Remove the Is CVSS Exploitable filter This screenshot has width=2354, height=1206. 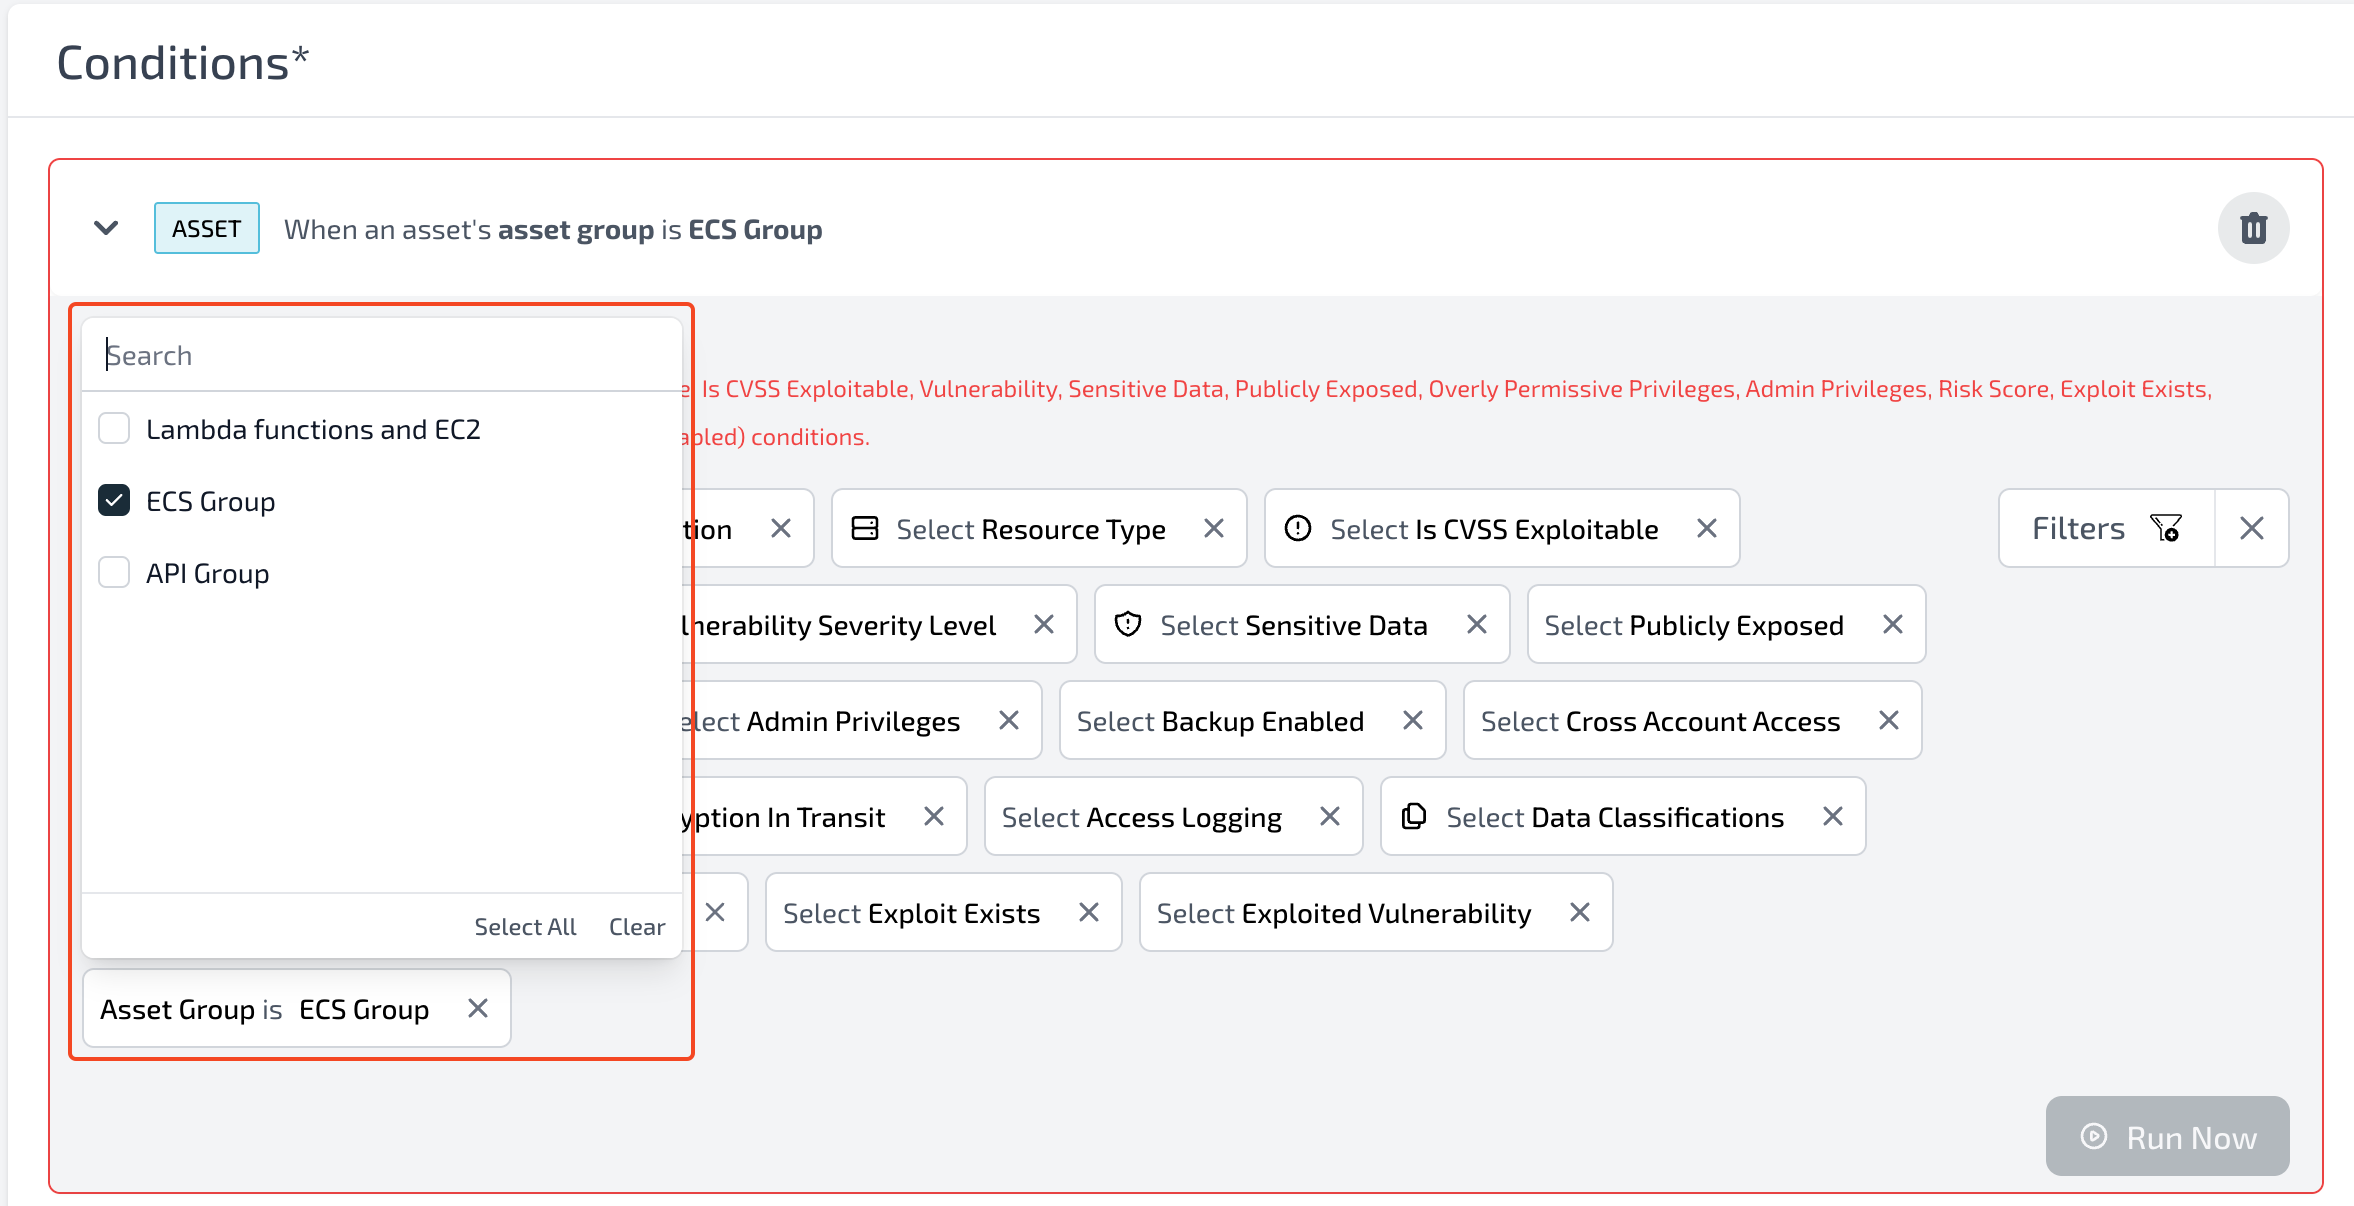(x=1707, y=528)
